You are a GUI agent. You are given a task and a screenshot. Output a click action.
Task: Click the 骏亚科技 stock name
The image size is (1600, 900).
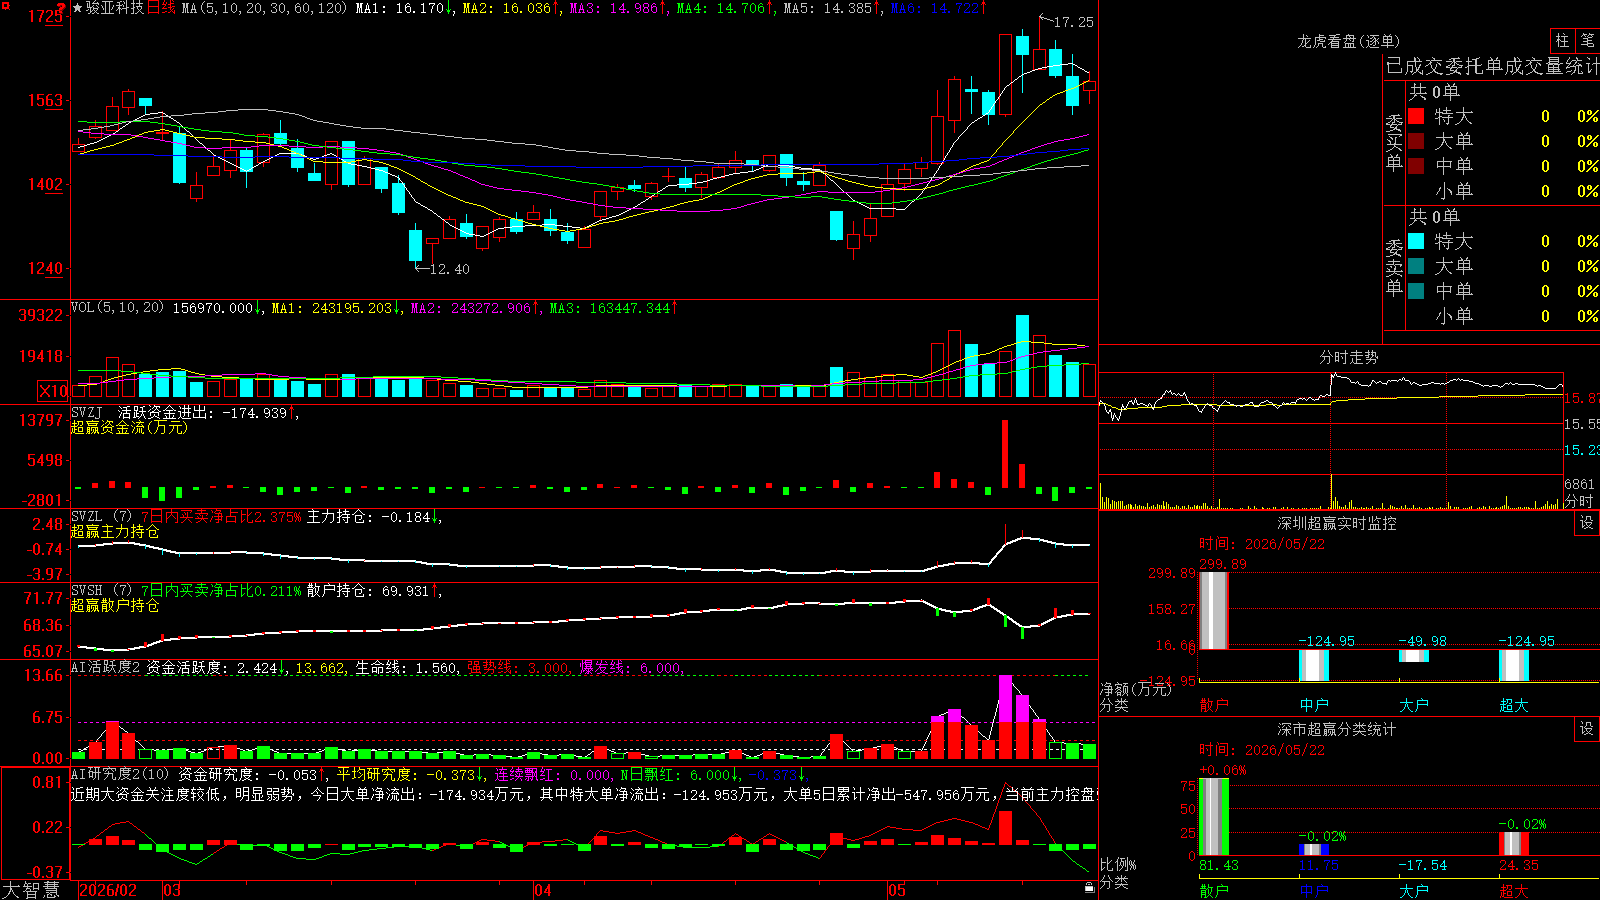(114, 8)
